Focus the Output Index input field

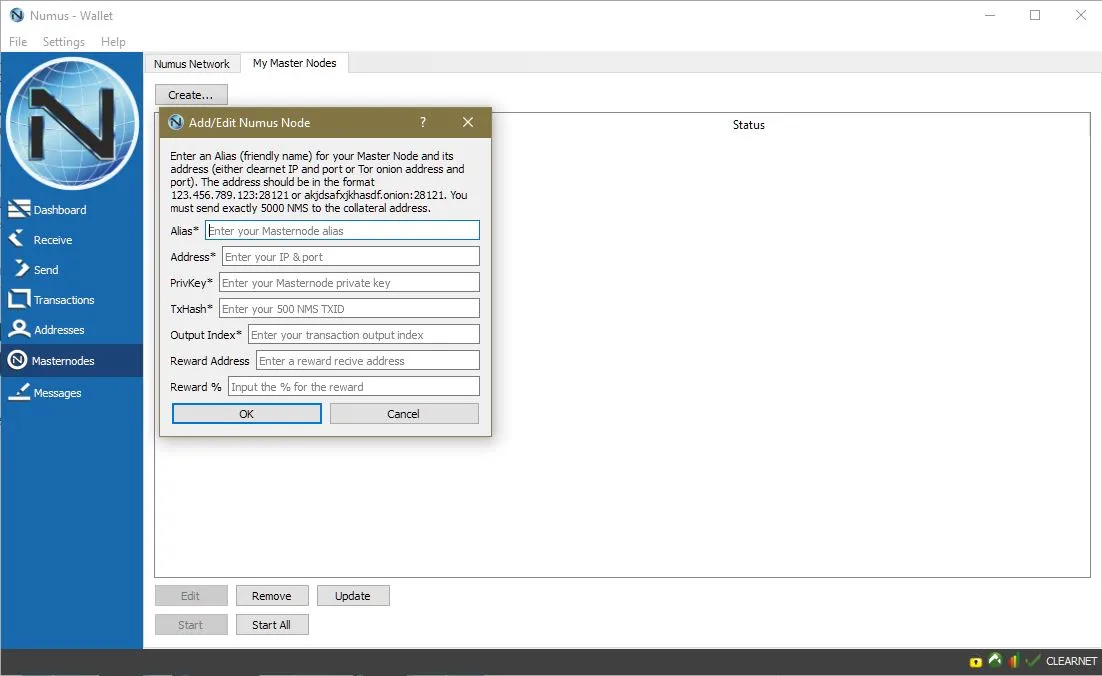[364, 334]
